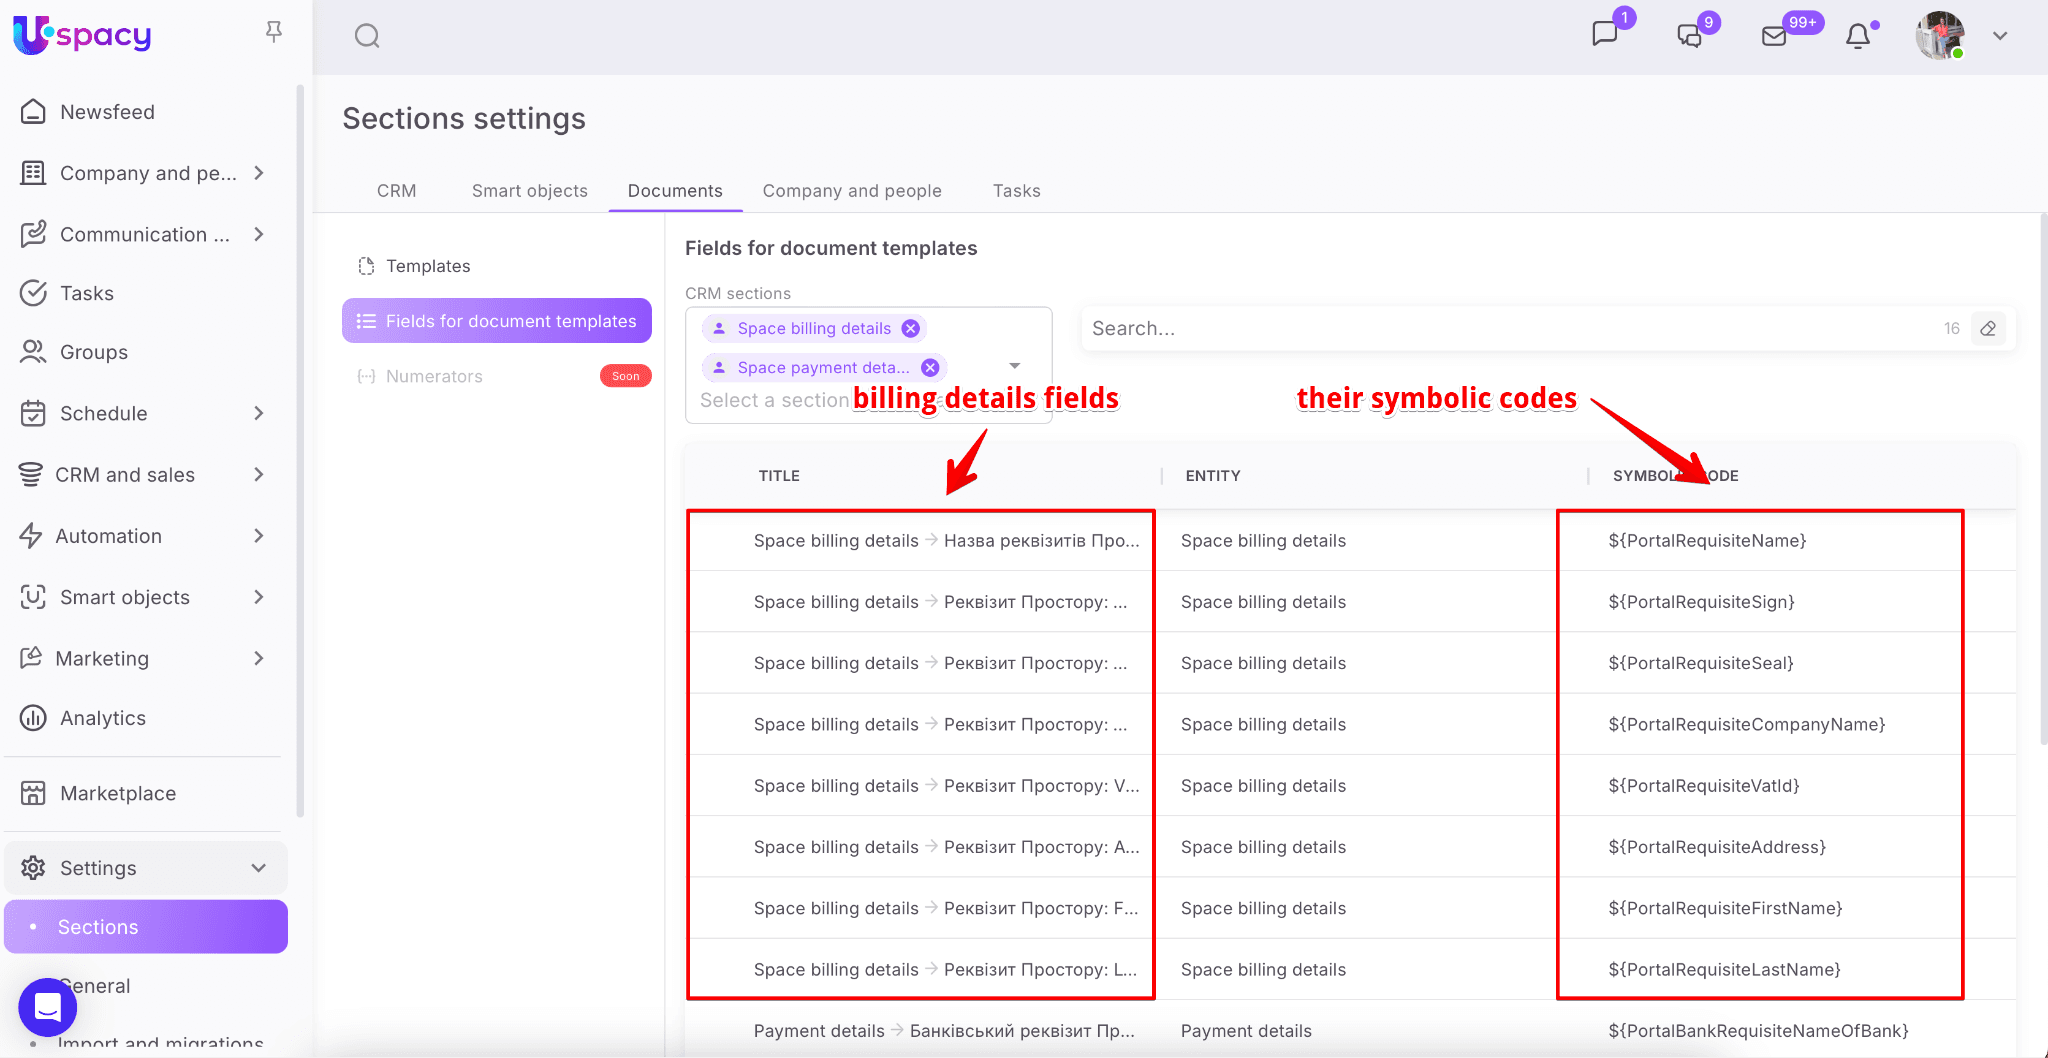Open the round support chat widget
The width and height of the screenshot is (2048, 1058).
[x=47, y=1006]
